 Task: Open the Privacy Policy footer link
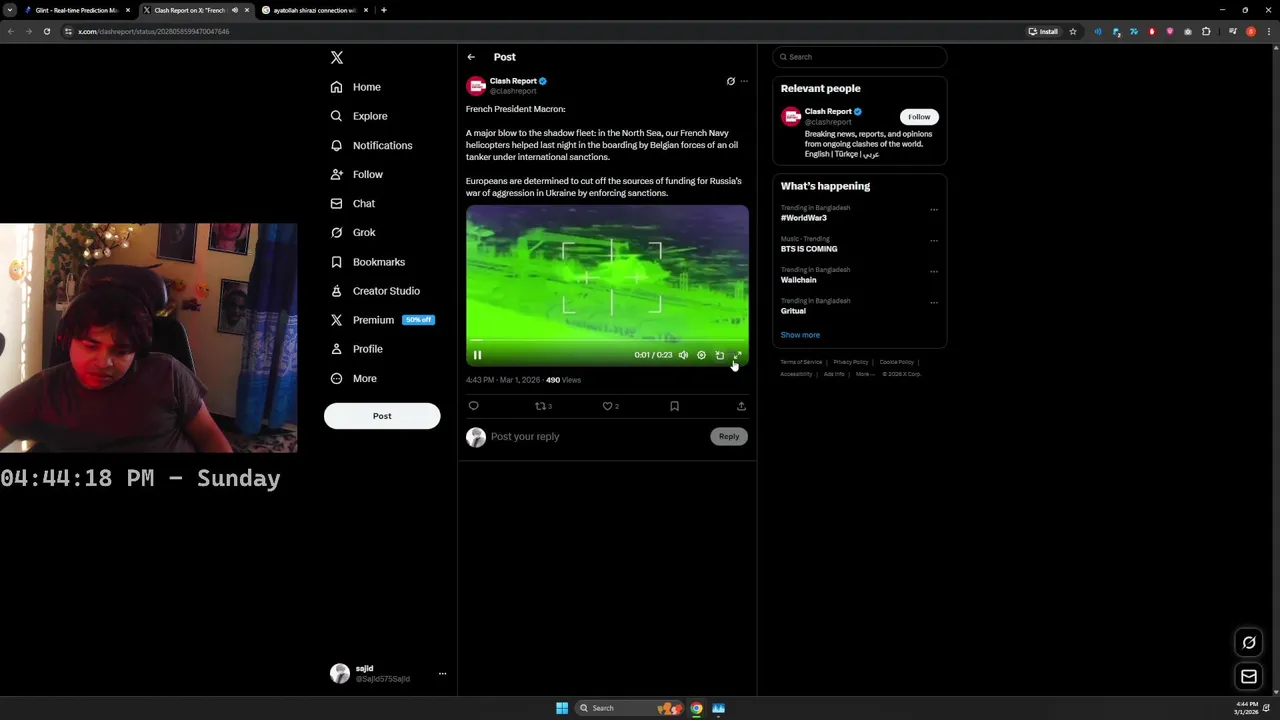tap(851, 362)
